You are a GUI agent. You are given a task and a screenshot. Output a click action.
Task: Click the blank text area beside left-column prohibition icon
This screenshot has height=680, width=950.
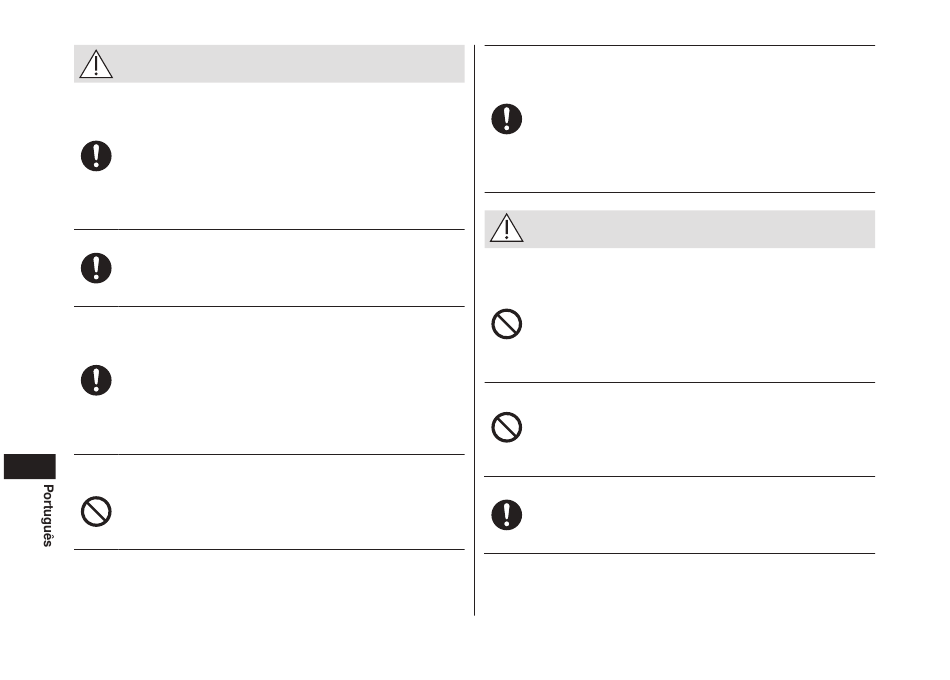291,502
